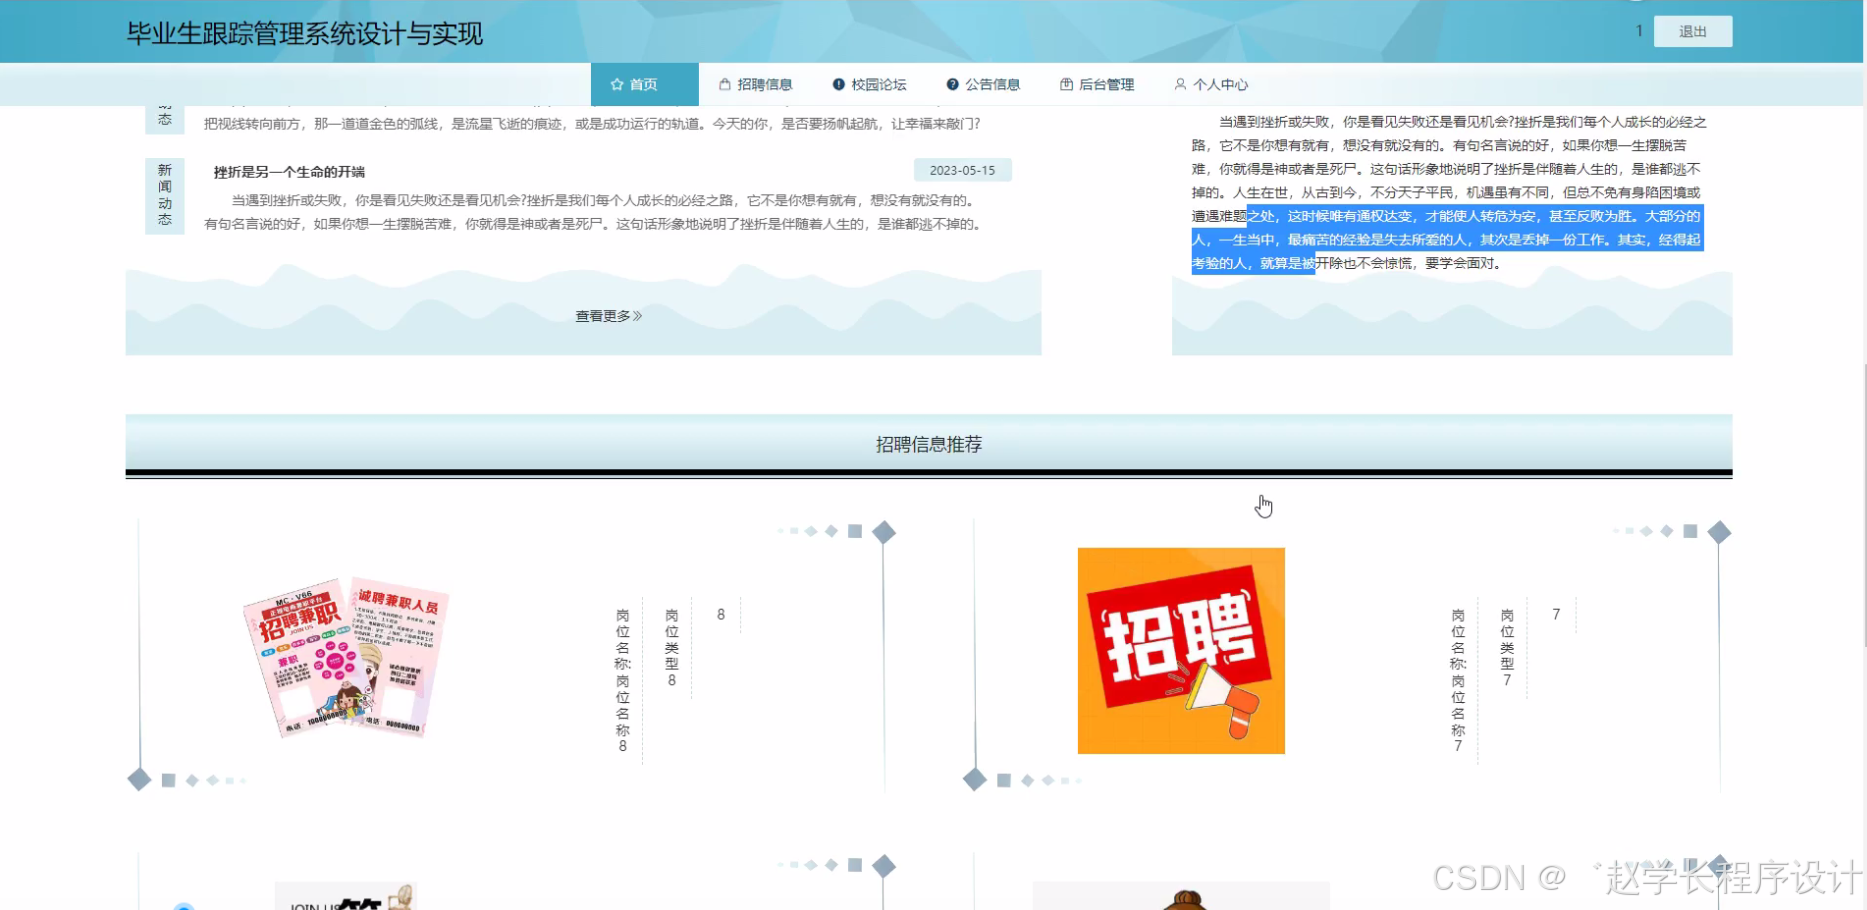The width and height of the screenshot is (1867, 910).
Task: Click the orange 招聘 recruitment image
Action: click(1181, 650)
